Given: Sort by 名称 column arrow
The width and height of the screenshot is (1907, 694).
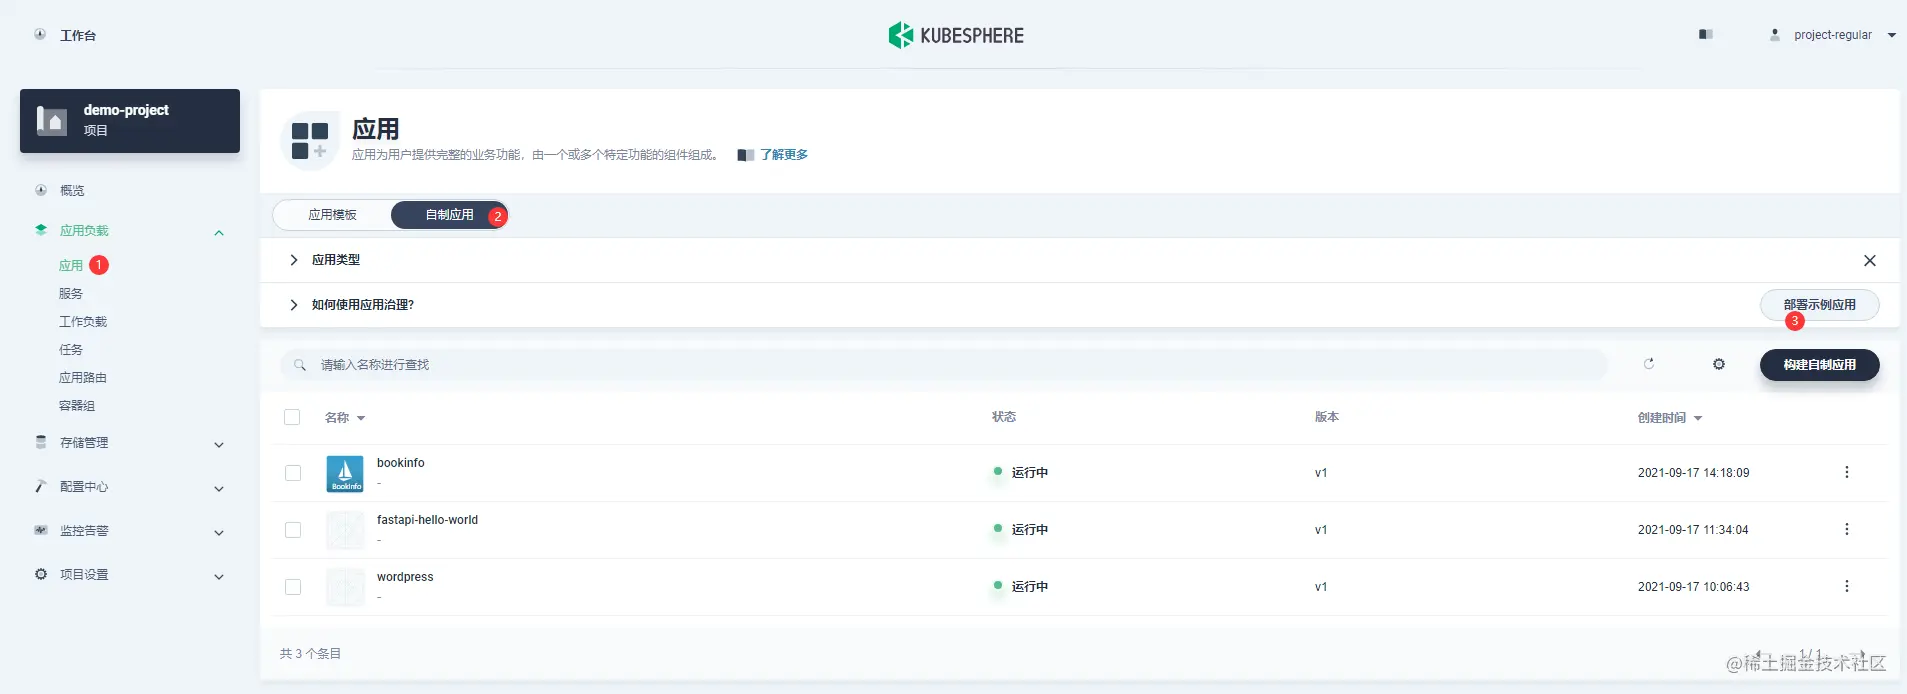Looking at the screenshot, I should (x=361, y=418).
